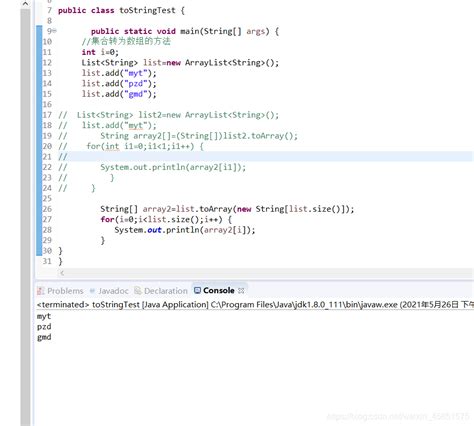
Task: Click the Problems tab icon
Action: pyautogui.click(x=41, y=291)
